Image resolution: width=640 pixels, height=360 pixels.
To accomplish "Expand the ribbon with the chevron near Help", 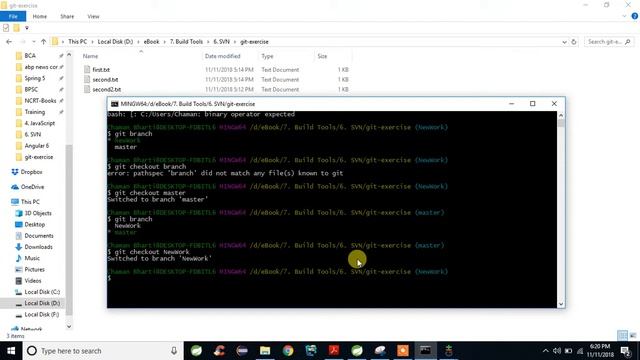I will click(x=624, y=16).
